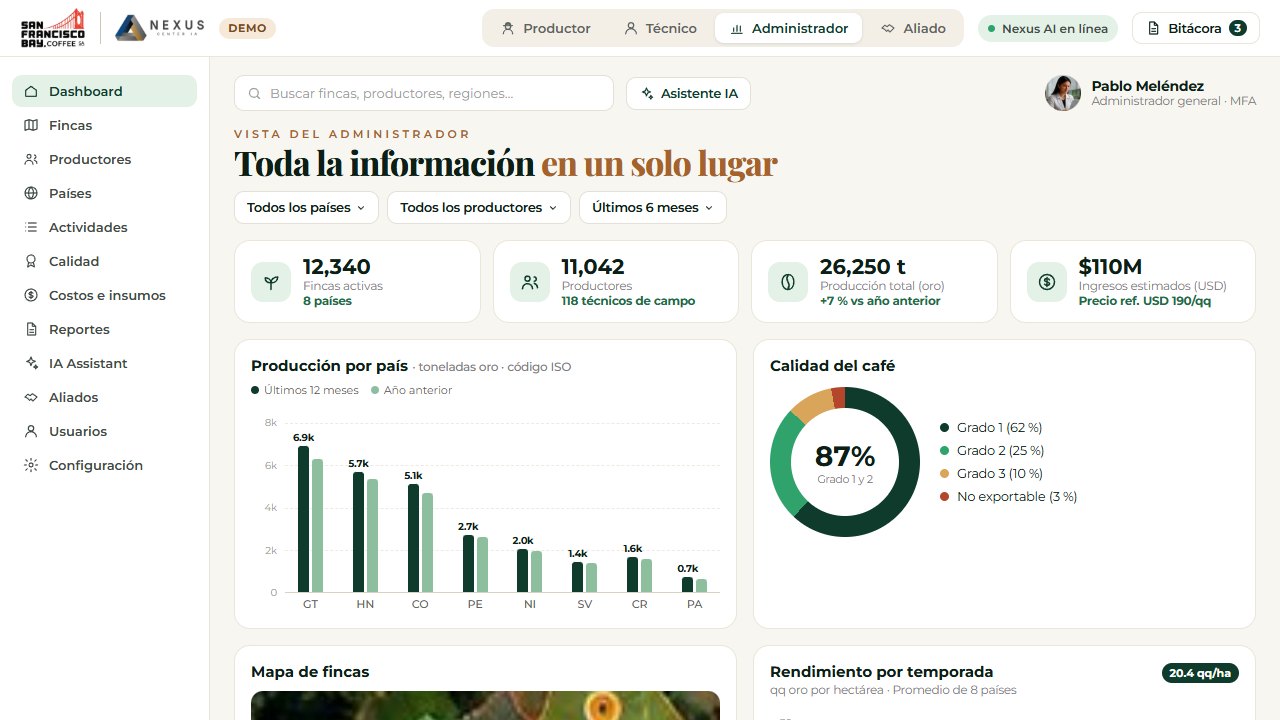Click the Fincas map icon
Viewport: 1280px width, 720px height.
31,125
